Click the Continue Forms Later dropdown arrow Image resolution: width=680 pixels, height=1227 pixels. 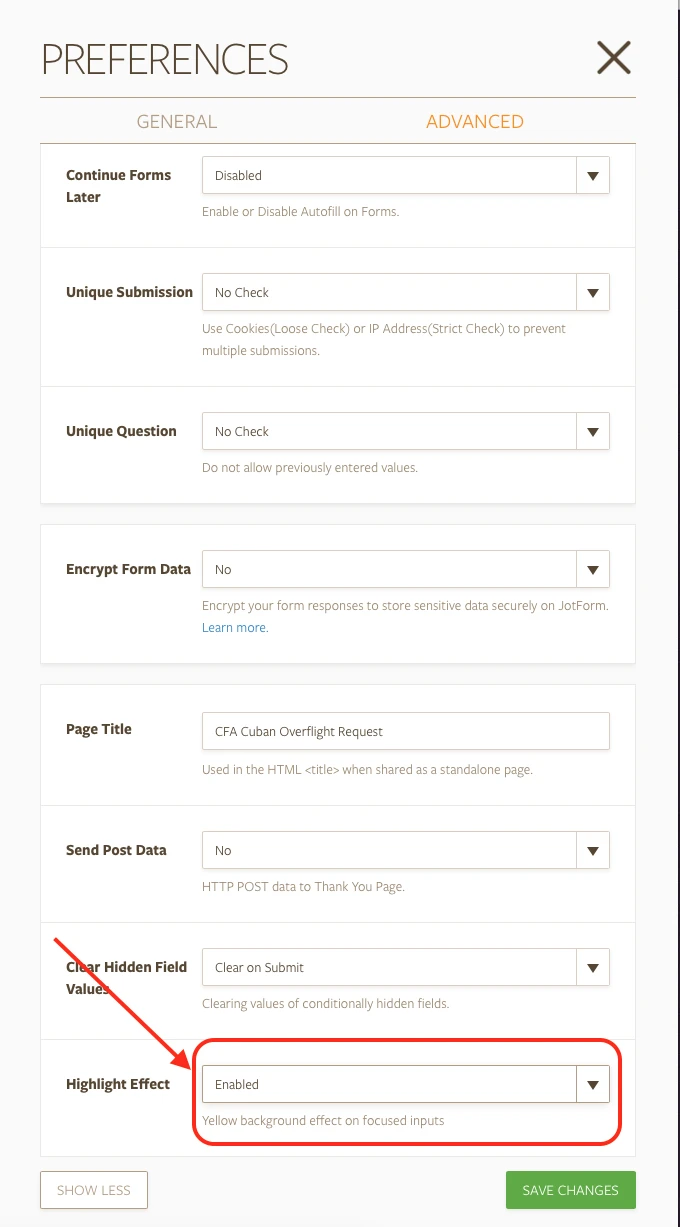tap(593, 175)
